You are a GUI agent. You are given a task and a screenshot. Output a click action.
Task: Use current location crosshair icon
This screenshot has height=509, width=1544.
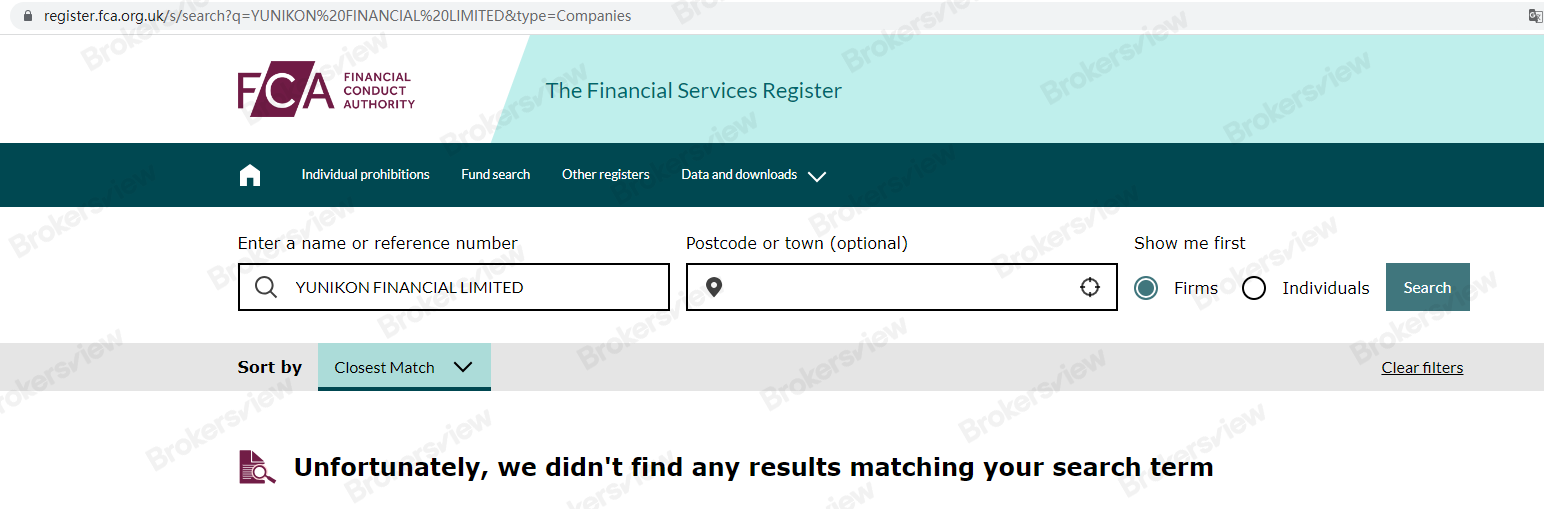click(x=1090, y=288)
